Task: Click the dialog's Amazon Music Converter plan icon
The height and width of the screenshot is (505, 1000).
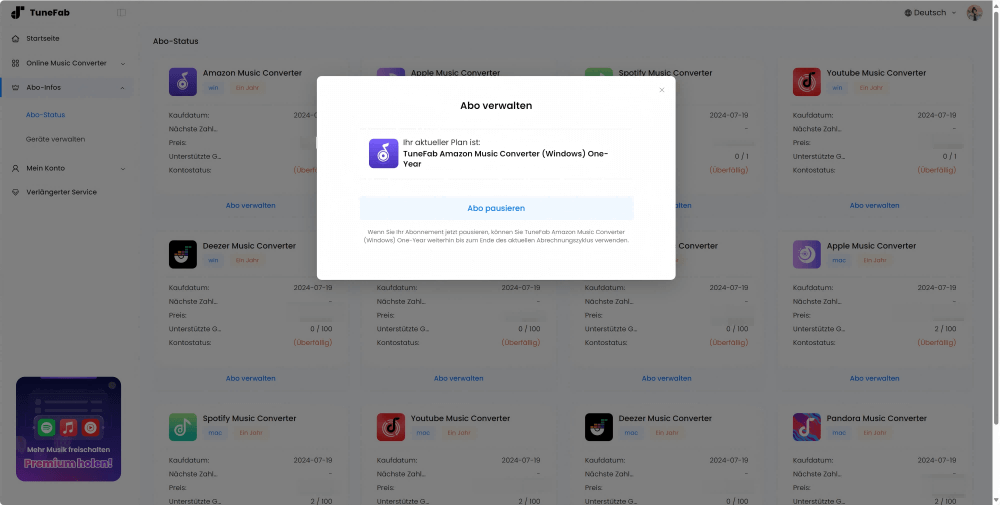Action: pyautogui.click(x=383, y=154)
